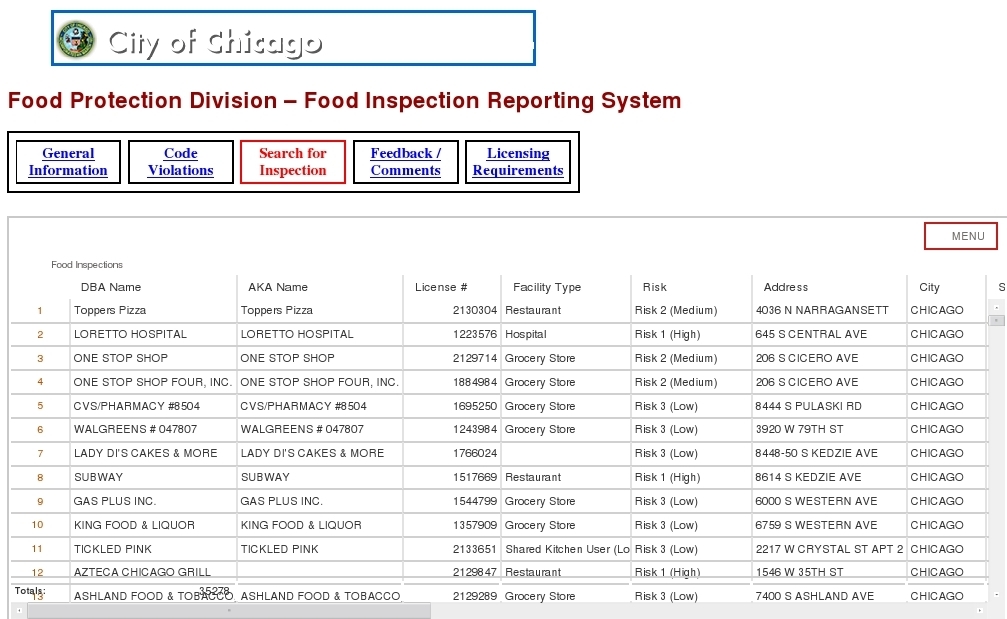Click the Address column header
Image resolution: width=1007 pixels, height=619 pixels.
coord(785,287)
